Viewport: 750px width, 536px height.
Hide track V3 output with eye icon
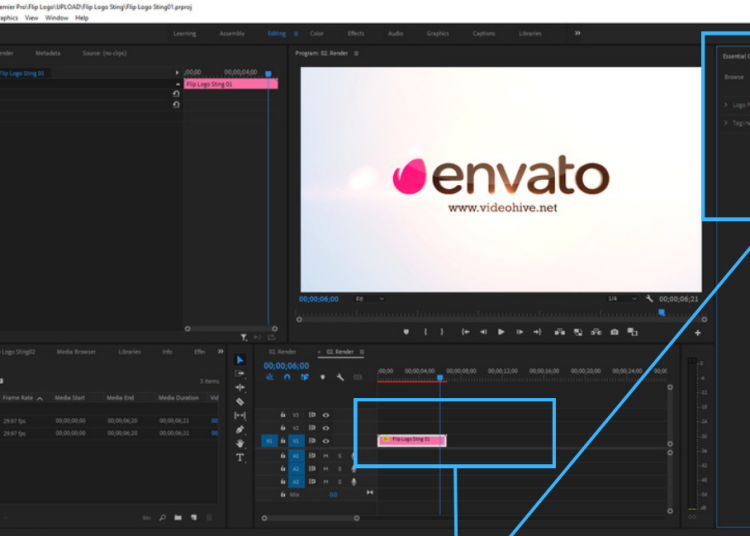pyautogui.click(x=326, y=415)
